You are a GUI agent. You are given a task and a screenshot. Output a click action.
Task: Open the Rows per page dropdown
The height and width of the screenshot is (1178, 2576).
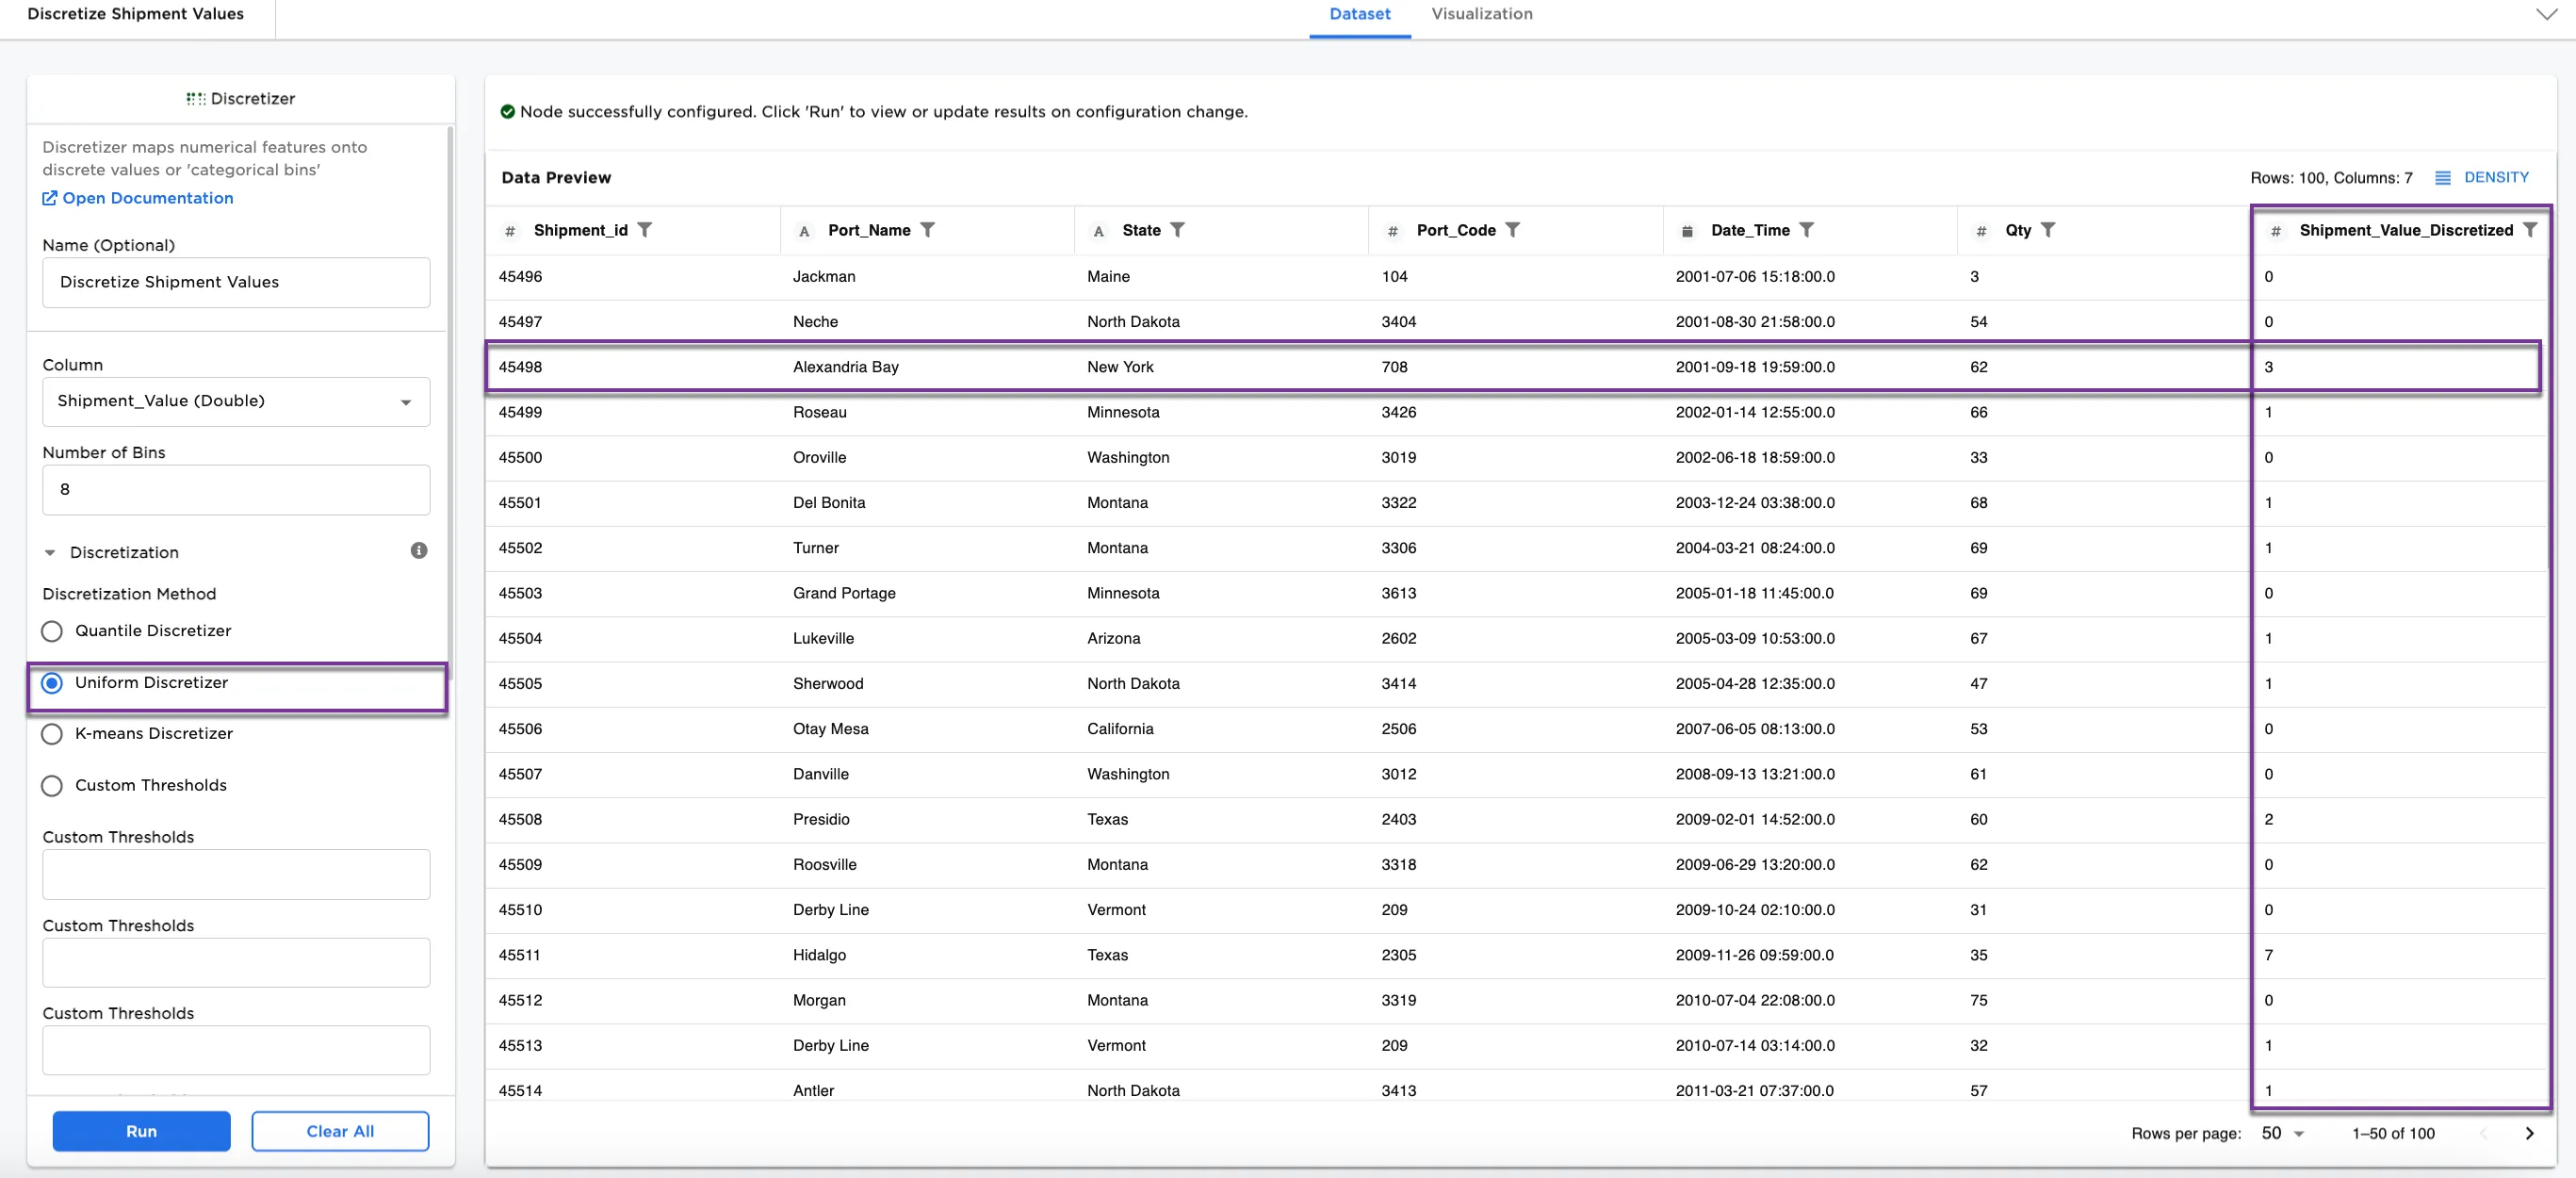coord(2279,1133)
